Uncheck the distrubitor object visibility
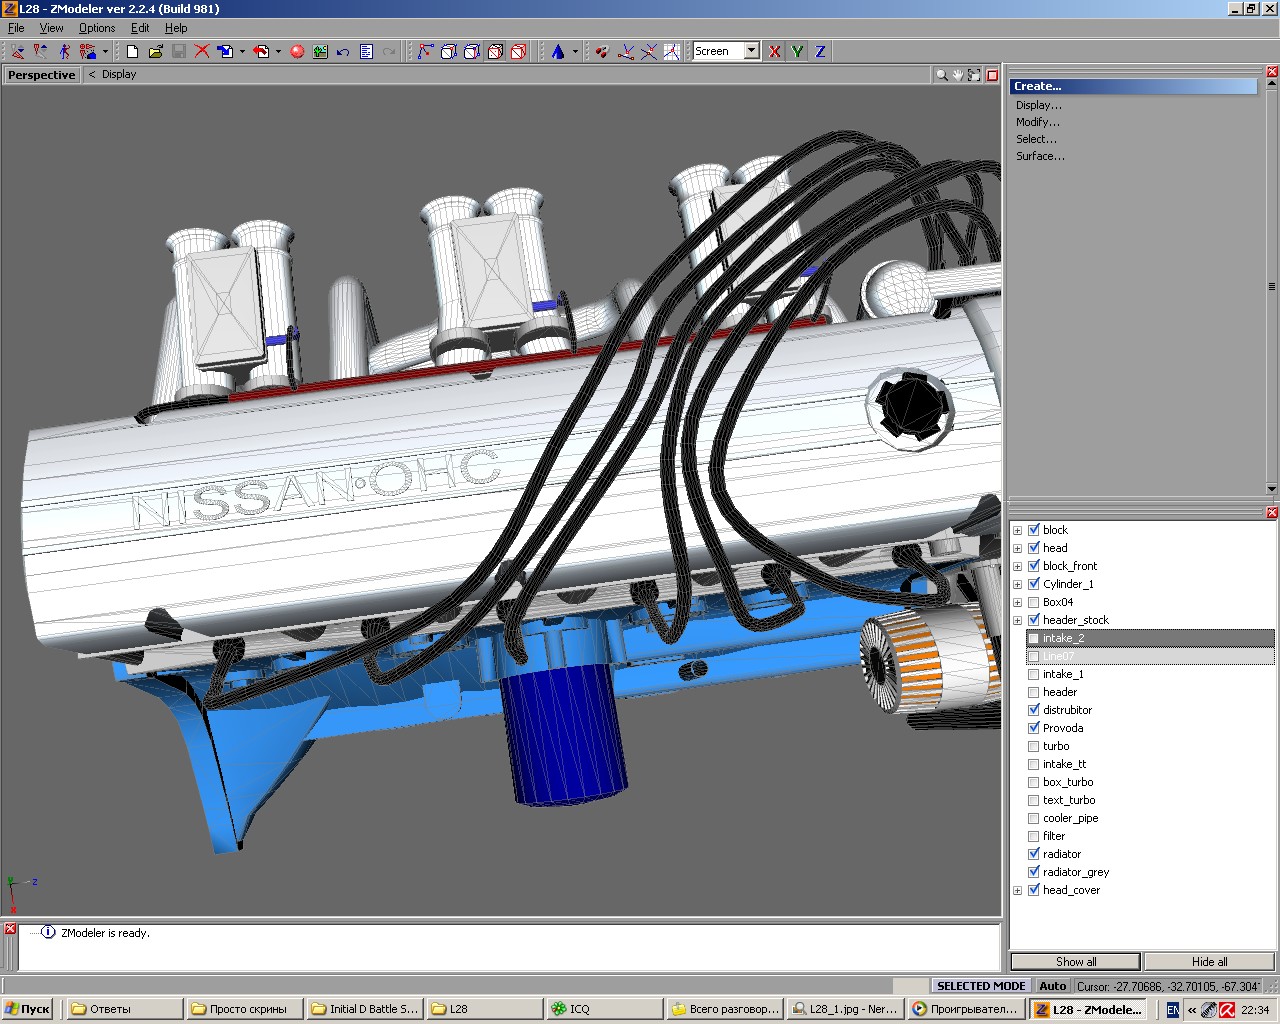Screen dimensions: 1280x1024 pos(1034,710)
